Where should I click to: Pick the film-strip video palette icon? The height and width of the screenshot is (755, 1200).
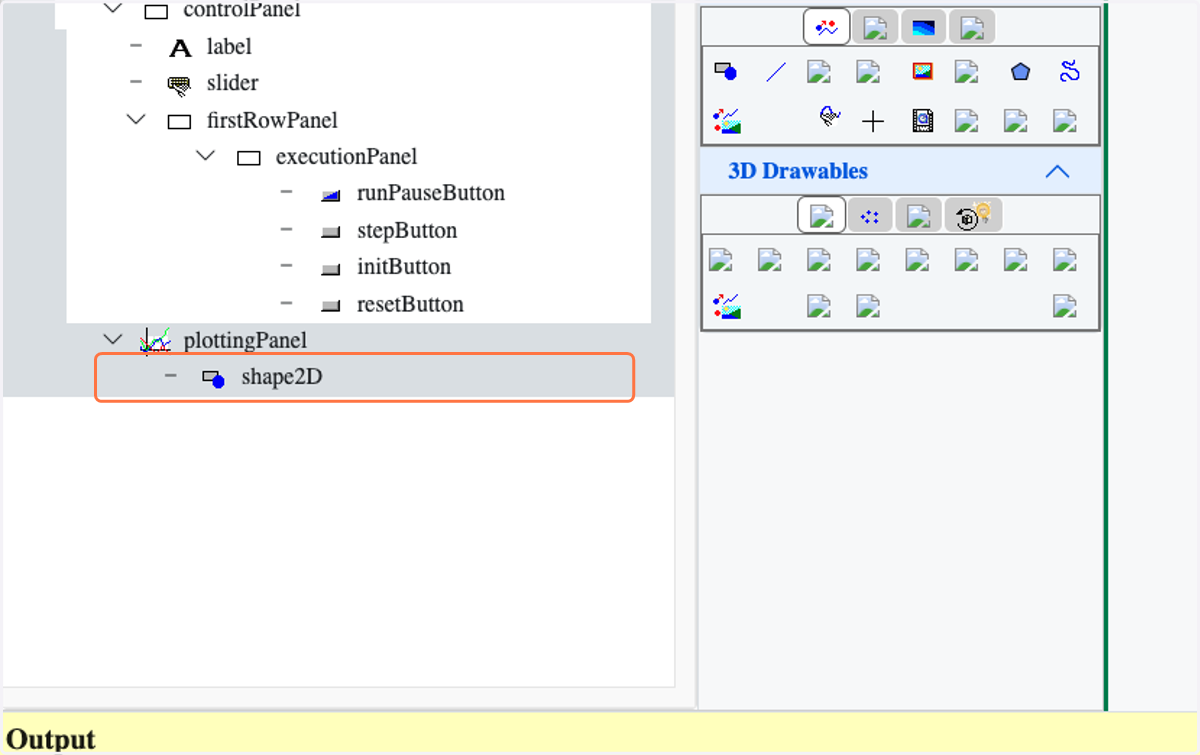coord(922,122)
